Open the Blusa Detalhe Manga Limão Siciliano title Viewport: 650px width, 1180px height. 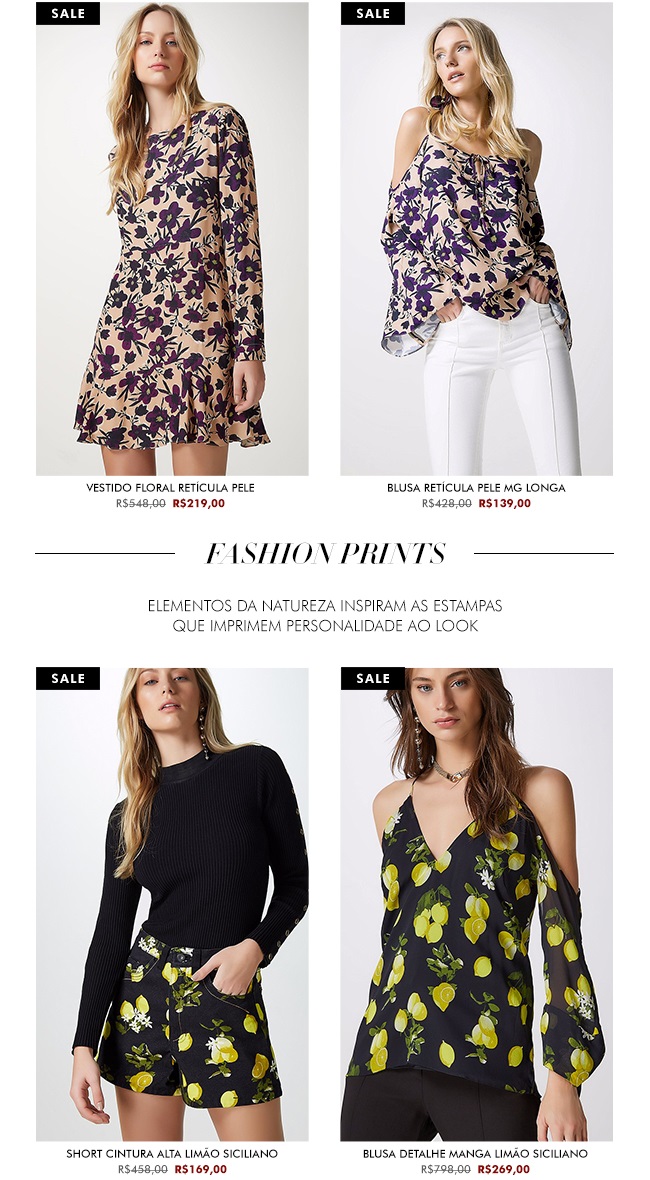pos(475,1154)
